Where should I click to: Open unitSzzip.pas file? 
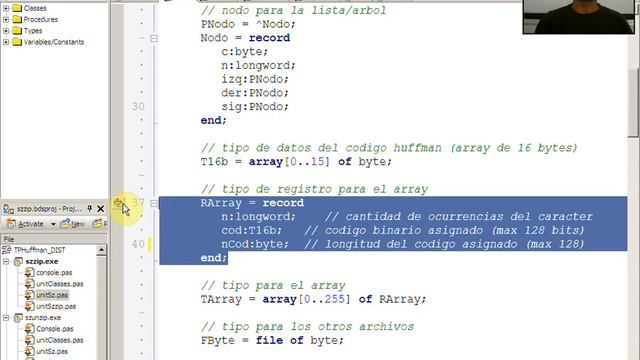[x=56, y=307]
